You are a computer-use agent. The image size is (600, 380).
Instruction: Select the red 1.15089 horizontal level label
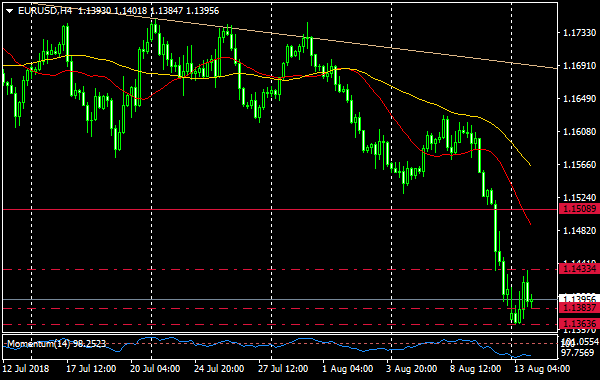580,209
